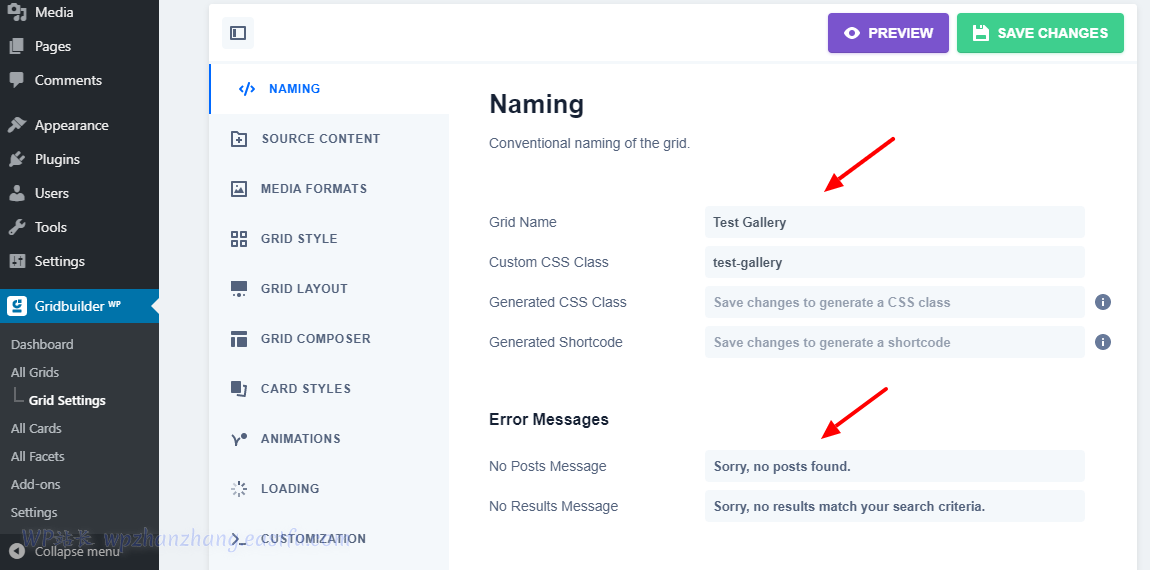This screenshot has height=570, width=1150.
Task: Open Add-ons submenu
Action: pyautogui.click(x=35, y=484)
